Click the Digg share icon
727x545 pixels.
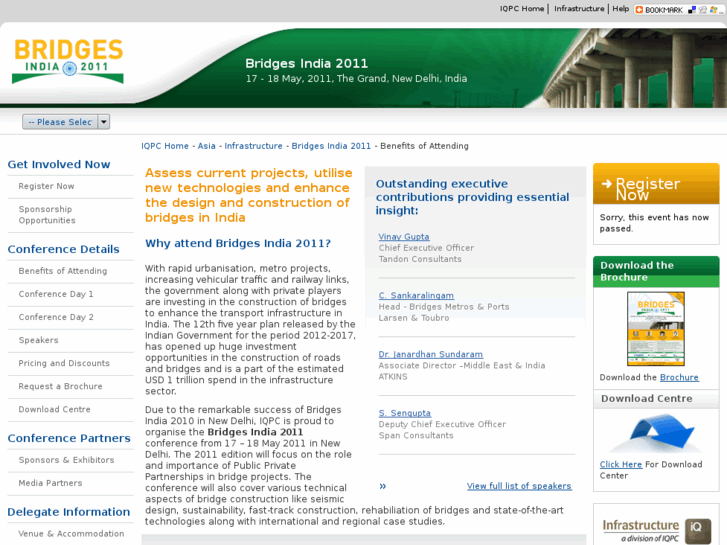702,10
